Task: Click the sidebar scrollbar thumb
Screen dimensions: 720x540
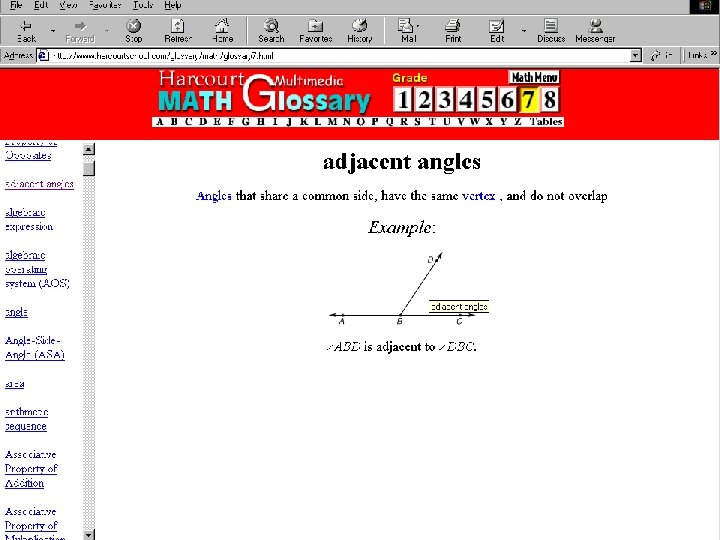Action: click(89, 168)
